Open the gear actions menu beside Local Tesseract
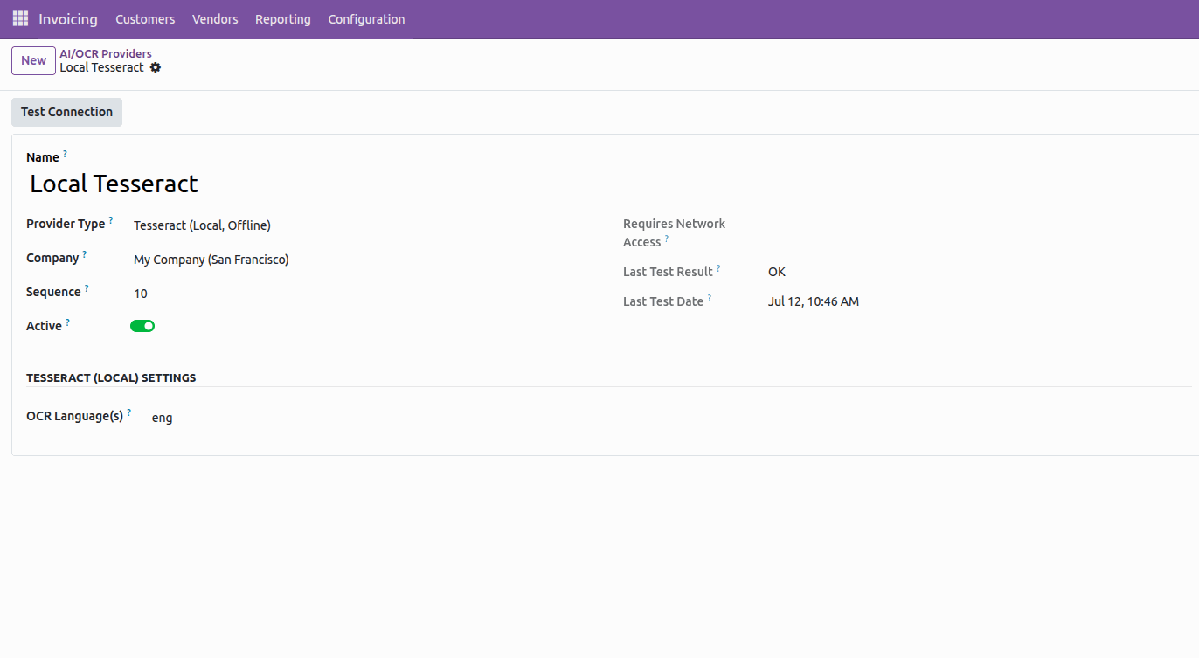Screen dimensions: 1199x658 (155, 67)
